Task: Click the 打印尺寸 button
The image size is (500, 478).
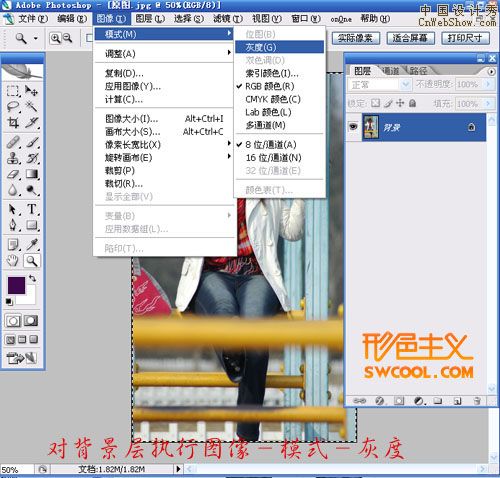Action: click(x=465, y=38)
